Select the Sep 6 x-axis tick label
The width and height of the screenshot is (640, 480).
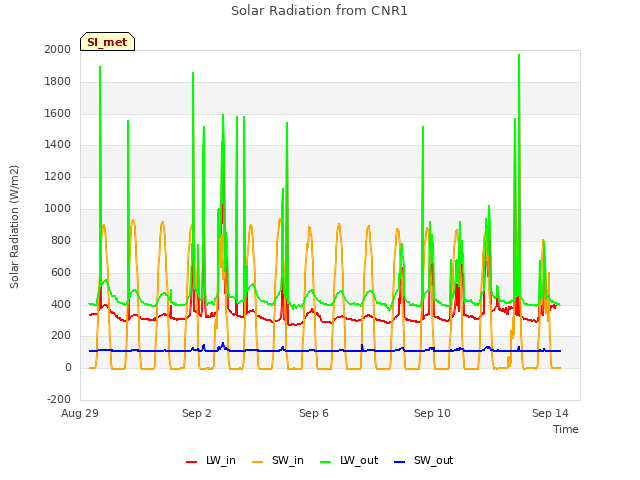point(314,413)
